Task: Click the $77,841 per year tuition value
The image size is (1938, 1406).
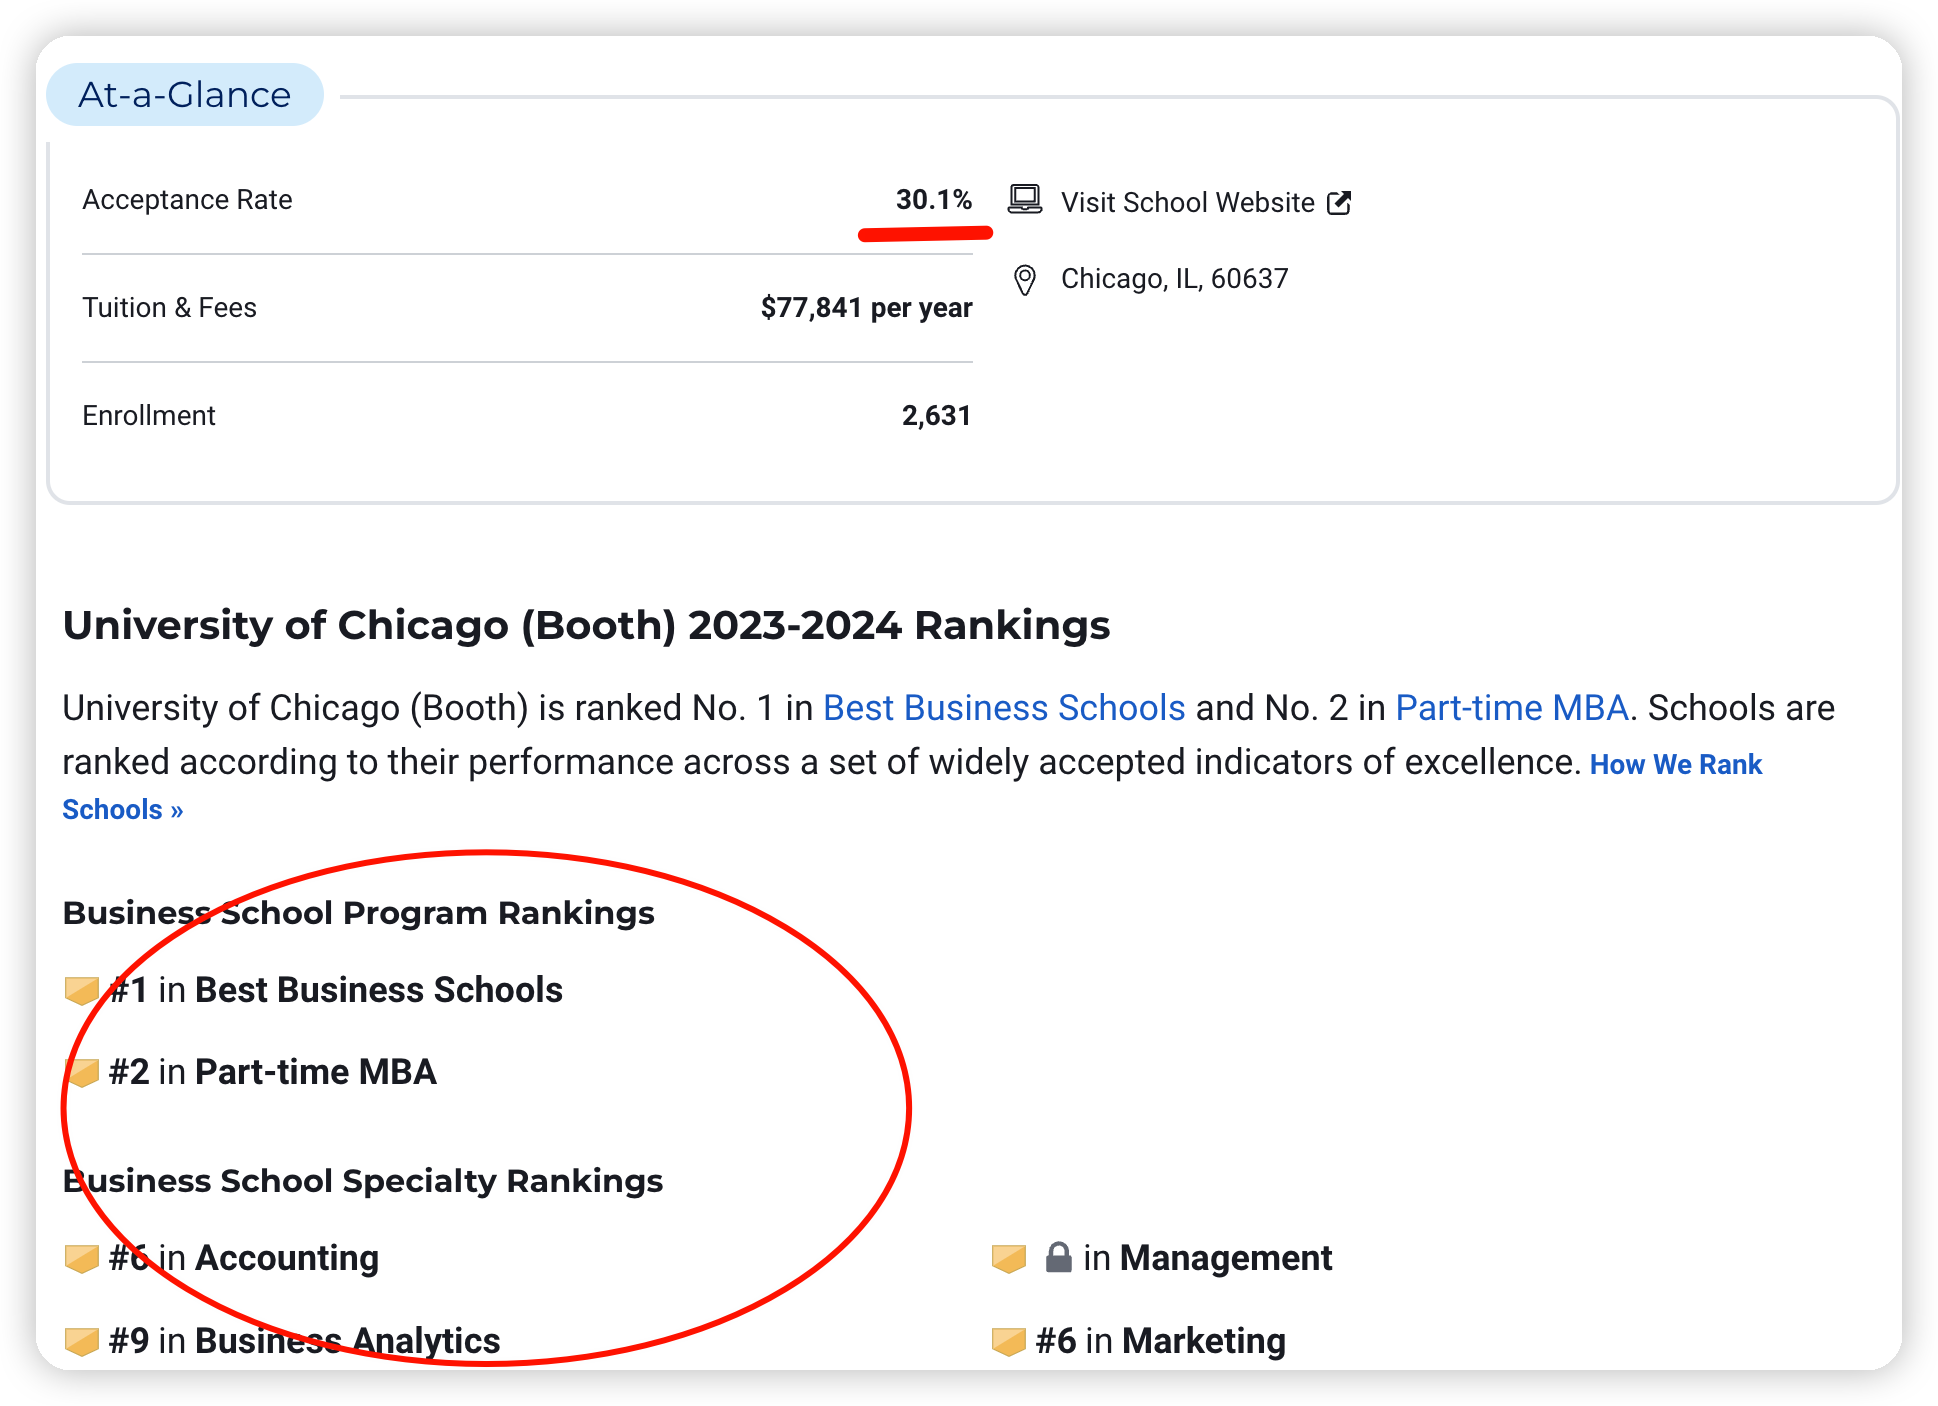Action: click(x=866, y=308)
